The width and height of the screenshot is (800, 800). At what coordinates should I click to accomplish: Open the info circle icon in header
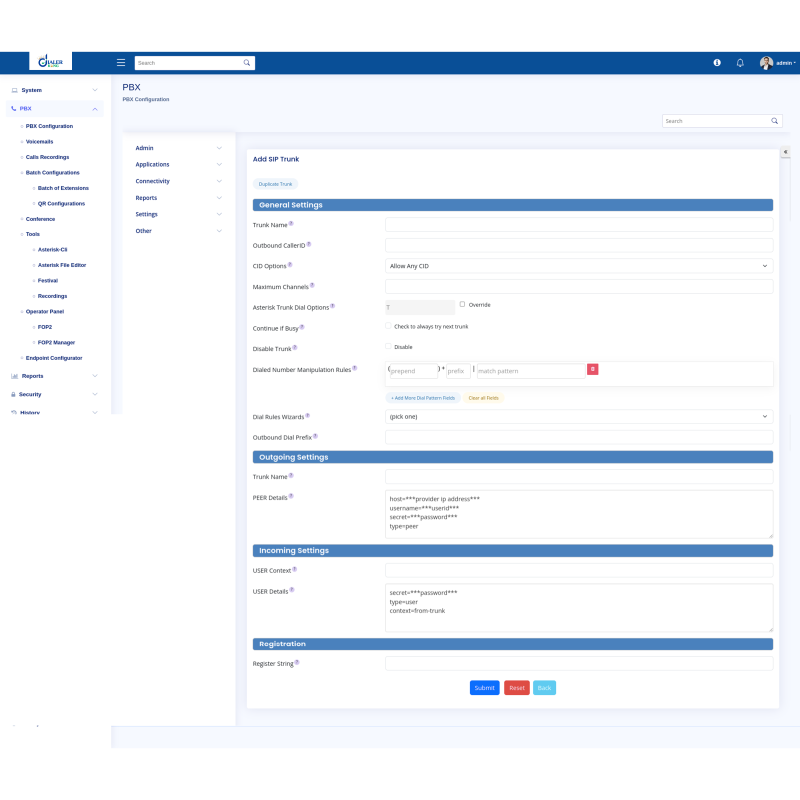pyautogui.click(x=717, y=62)
